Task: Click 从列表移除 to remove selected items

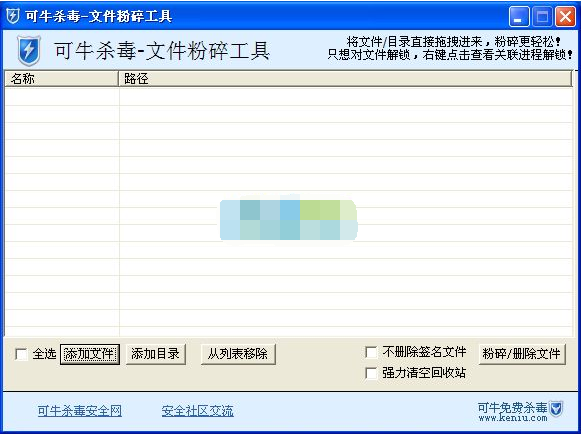Action: [x=238, y=354]
